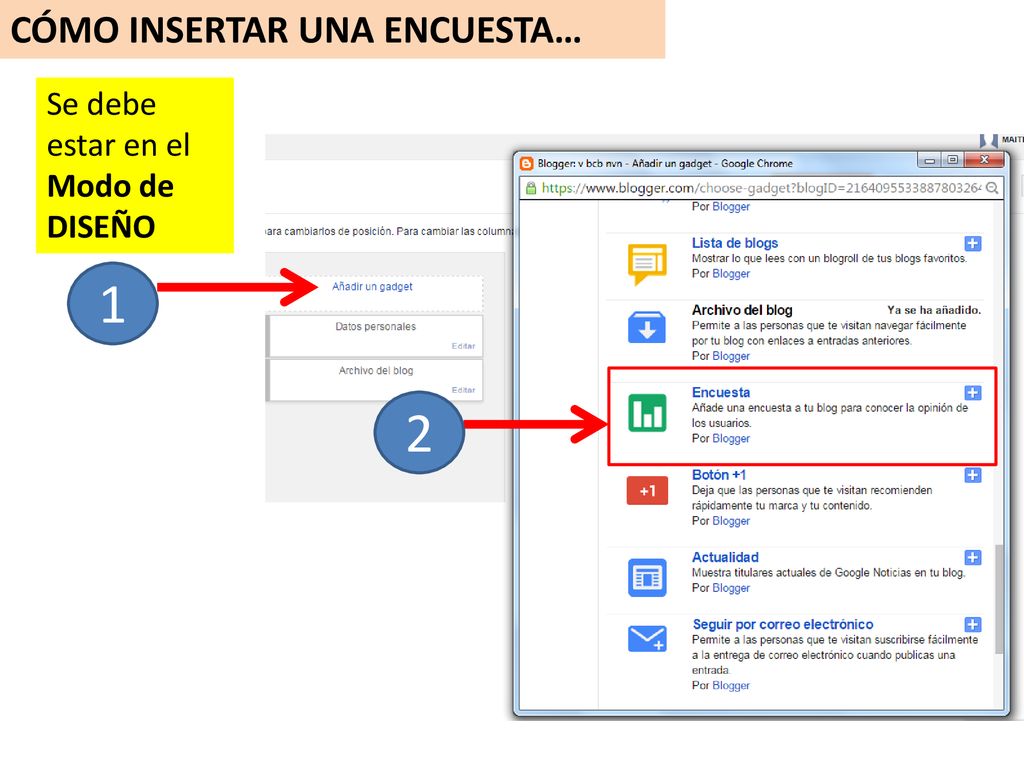The image size is (1024, 768).
Task: Select the green Encuesta chart icon
Action: [x=647, y=413]
